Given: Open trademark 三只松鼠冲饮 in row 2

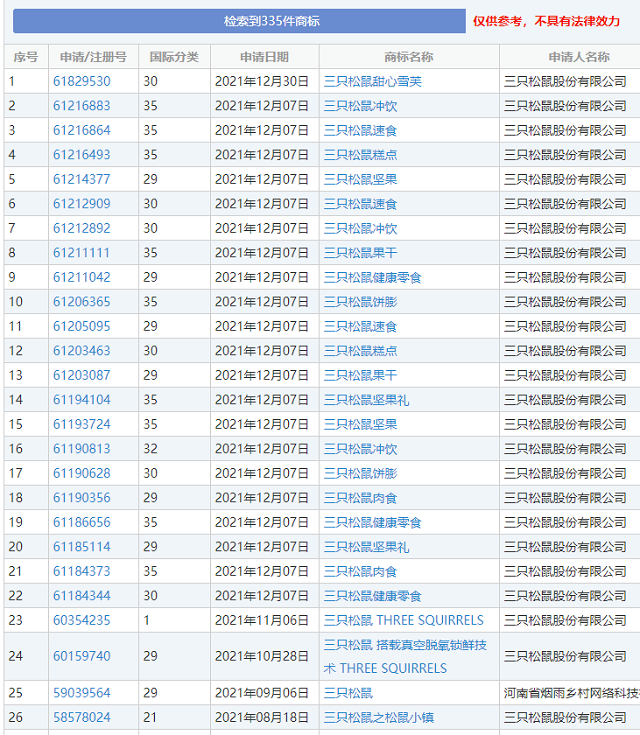Looking at the screenshot, I should [x=361, y=106].
